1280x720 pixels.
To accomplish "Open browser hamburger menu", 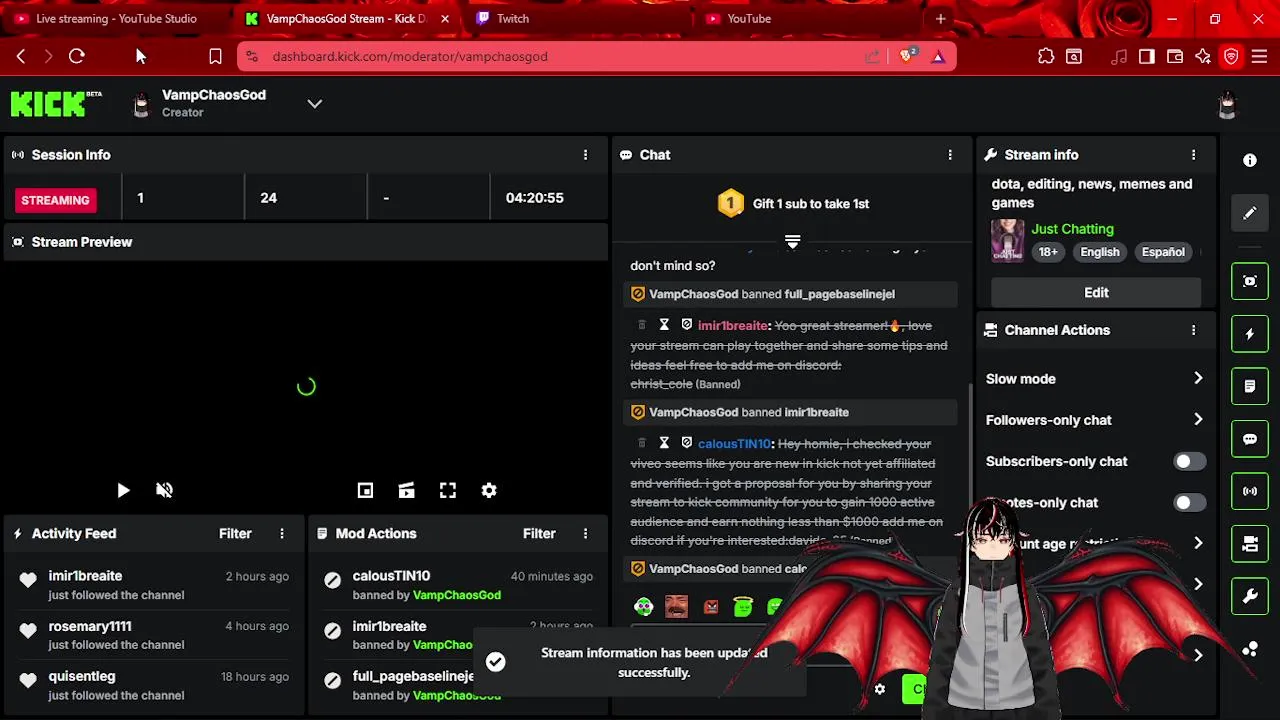I will 1259,57.
